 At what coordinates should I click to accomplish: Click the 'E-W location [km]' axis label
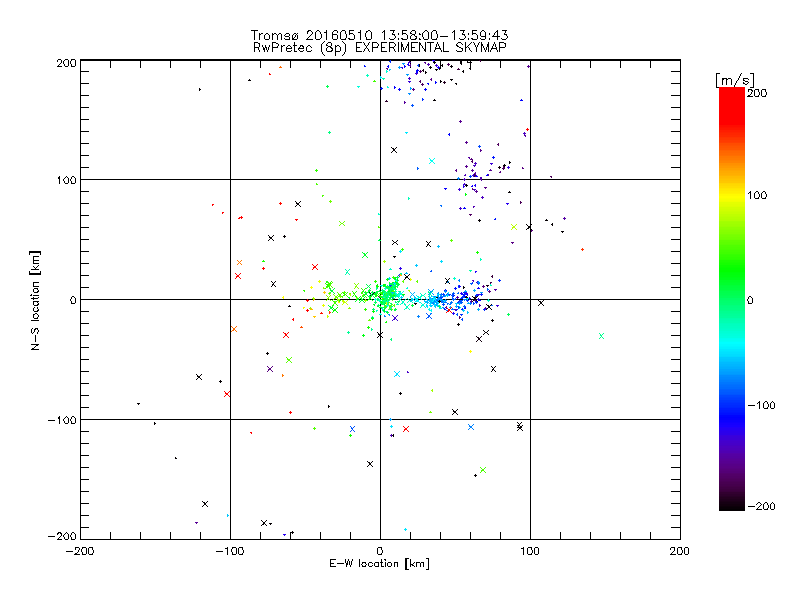(x=379, y=563)
